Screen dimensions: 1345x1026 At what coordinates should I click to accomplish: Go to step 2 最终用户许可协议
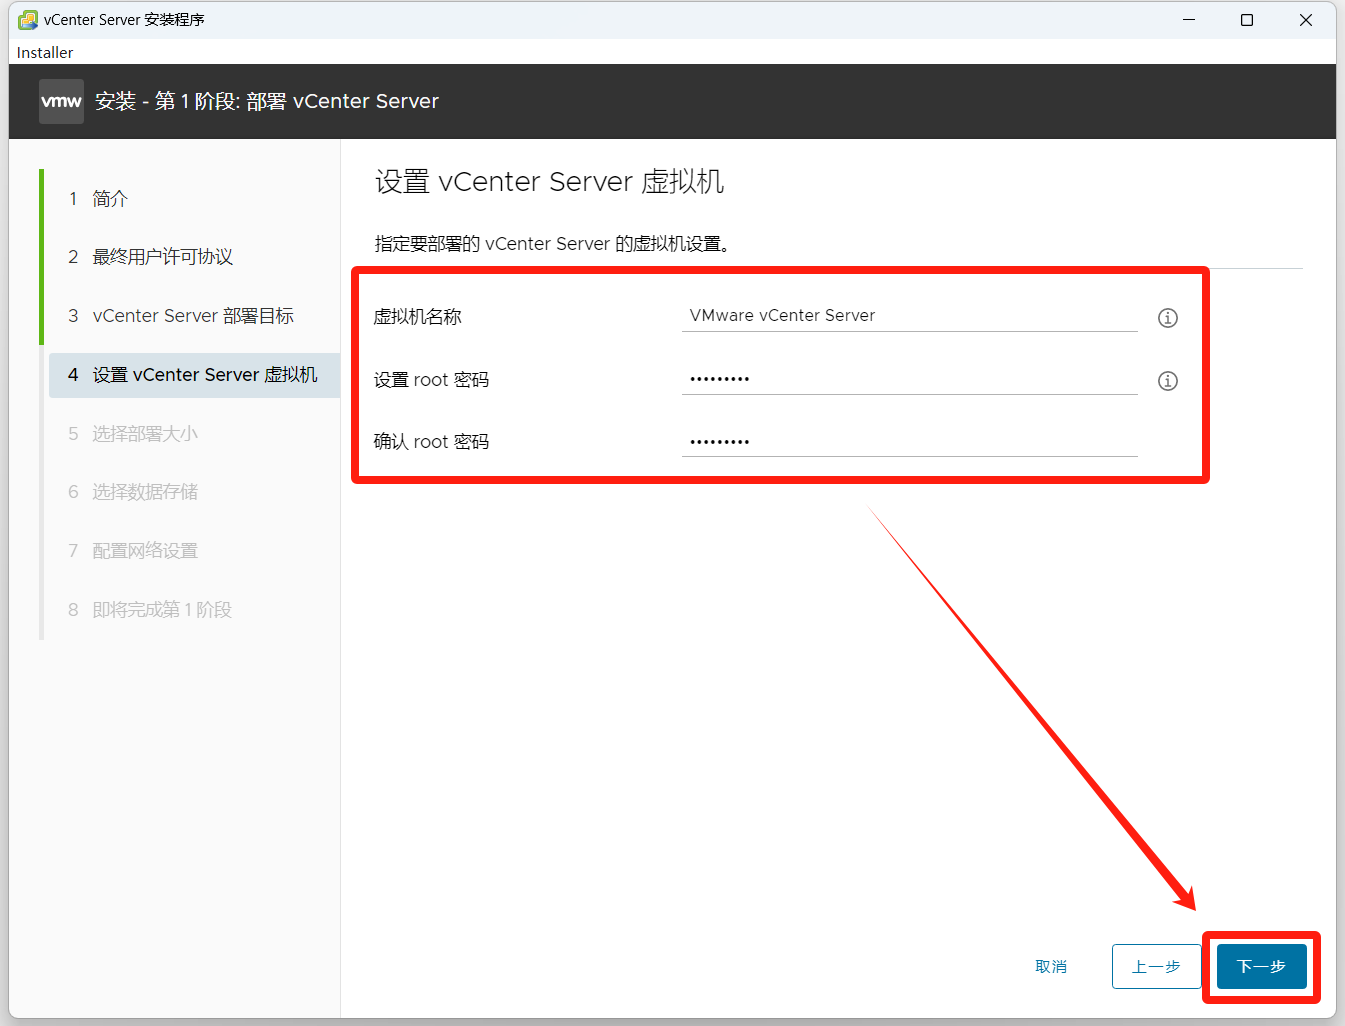[162, 257]
